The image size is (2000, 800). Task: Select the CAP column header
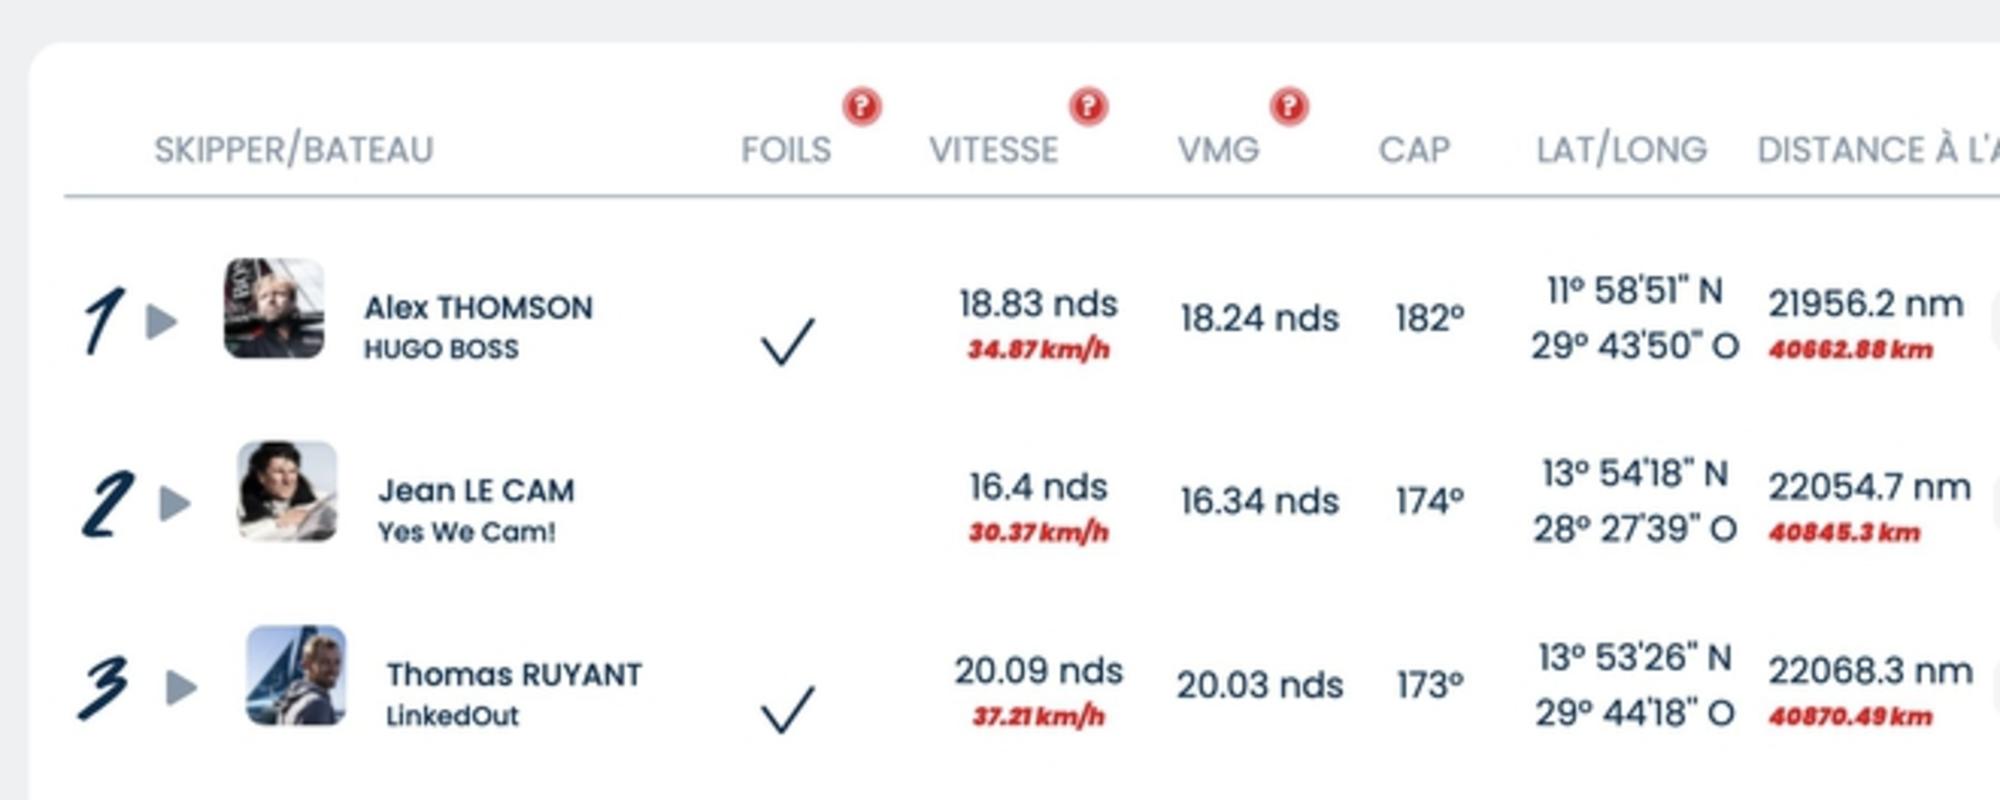point(1414,150)
